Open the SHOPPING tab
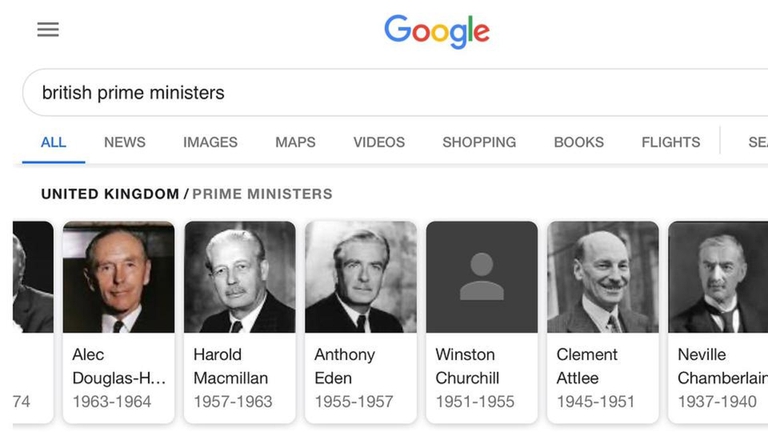 [479, 142]
